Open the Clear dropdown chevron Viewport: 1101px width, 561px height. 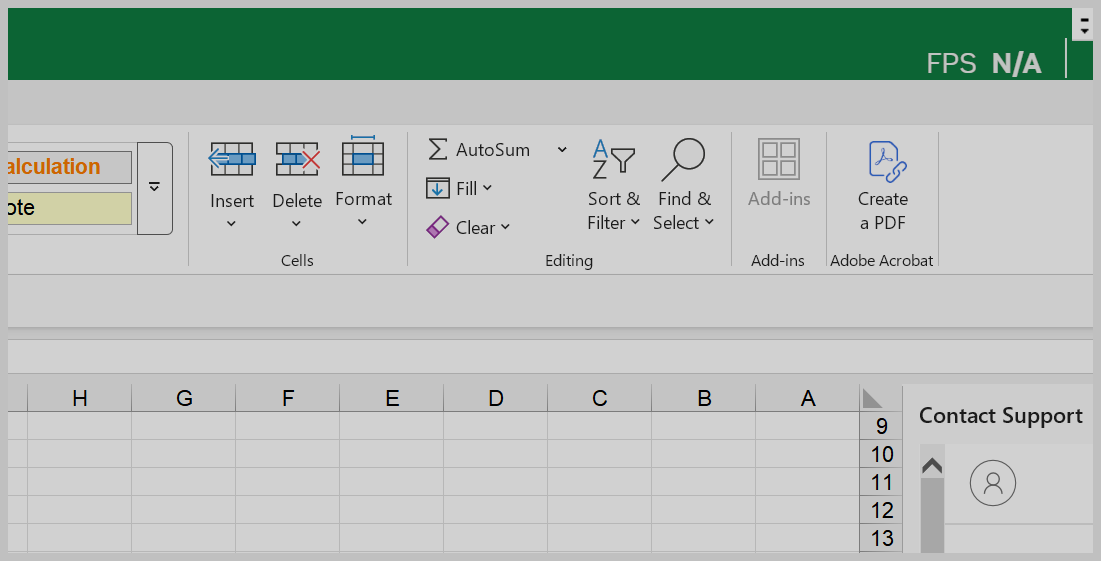pos(506,227)
